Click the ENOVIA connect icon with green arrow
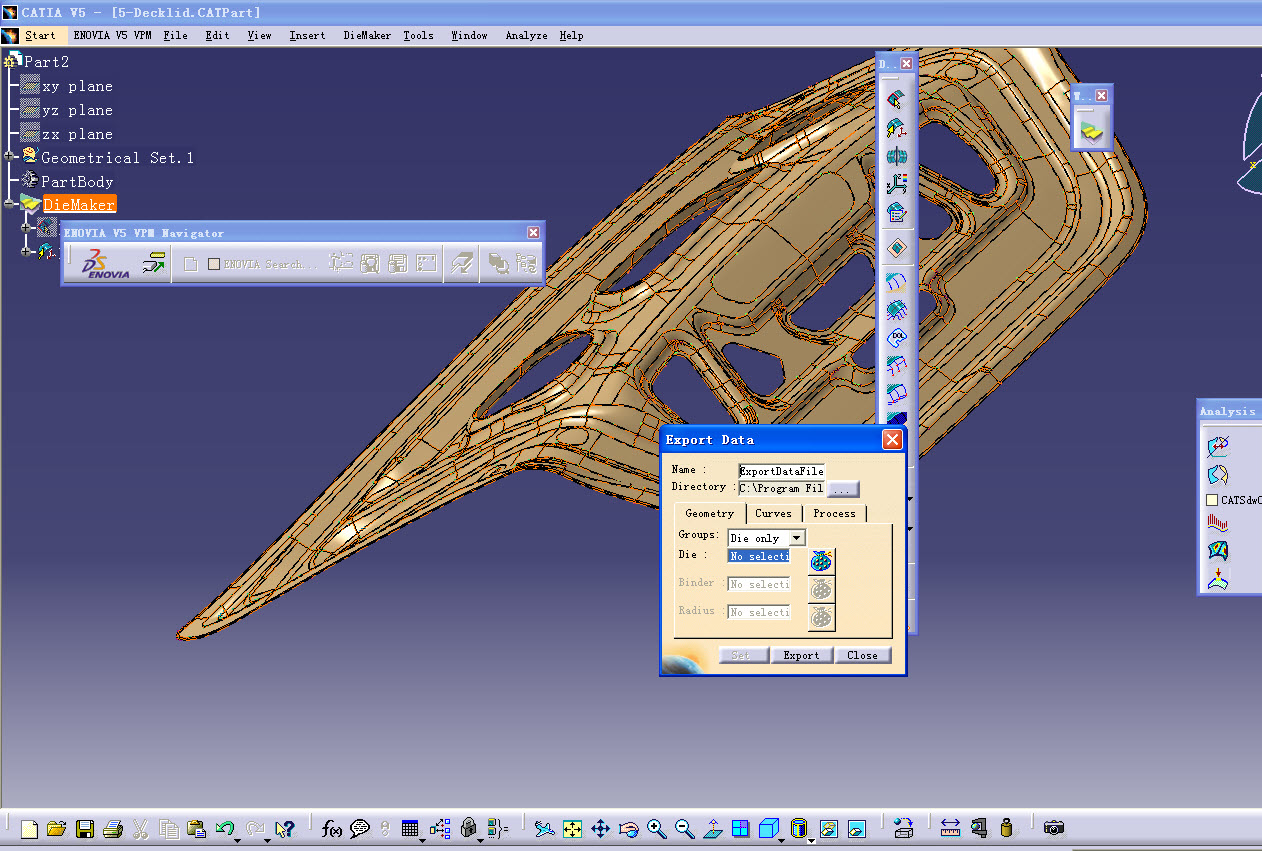1262x851 pixels. click(153, 264)
